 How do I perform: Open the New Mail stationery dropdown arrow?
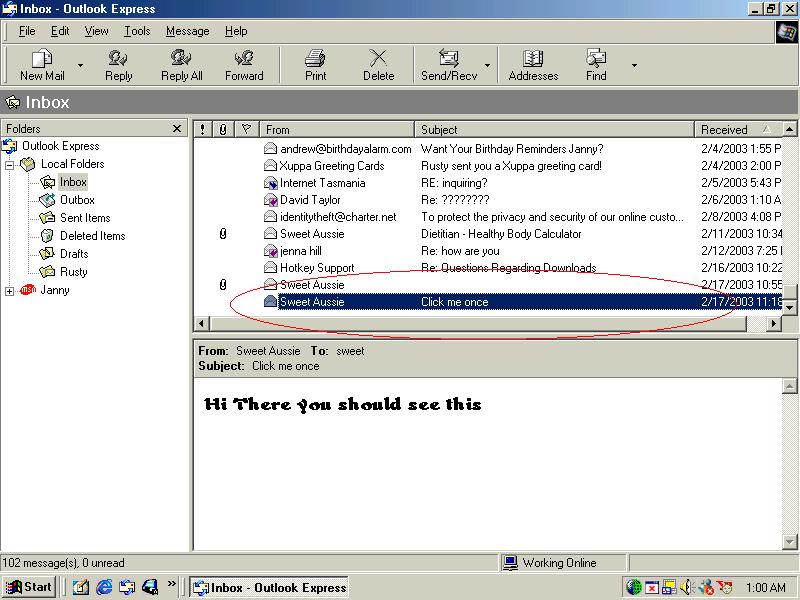coord(80,66)
